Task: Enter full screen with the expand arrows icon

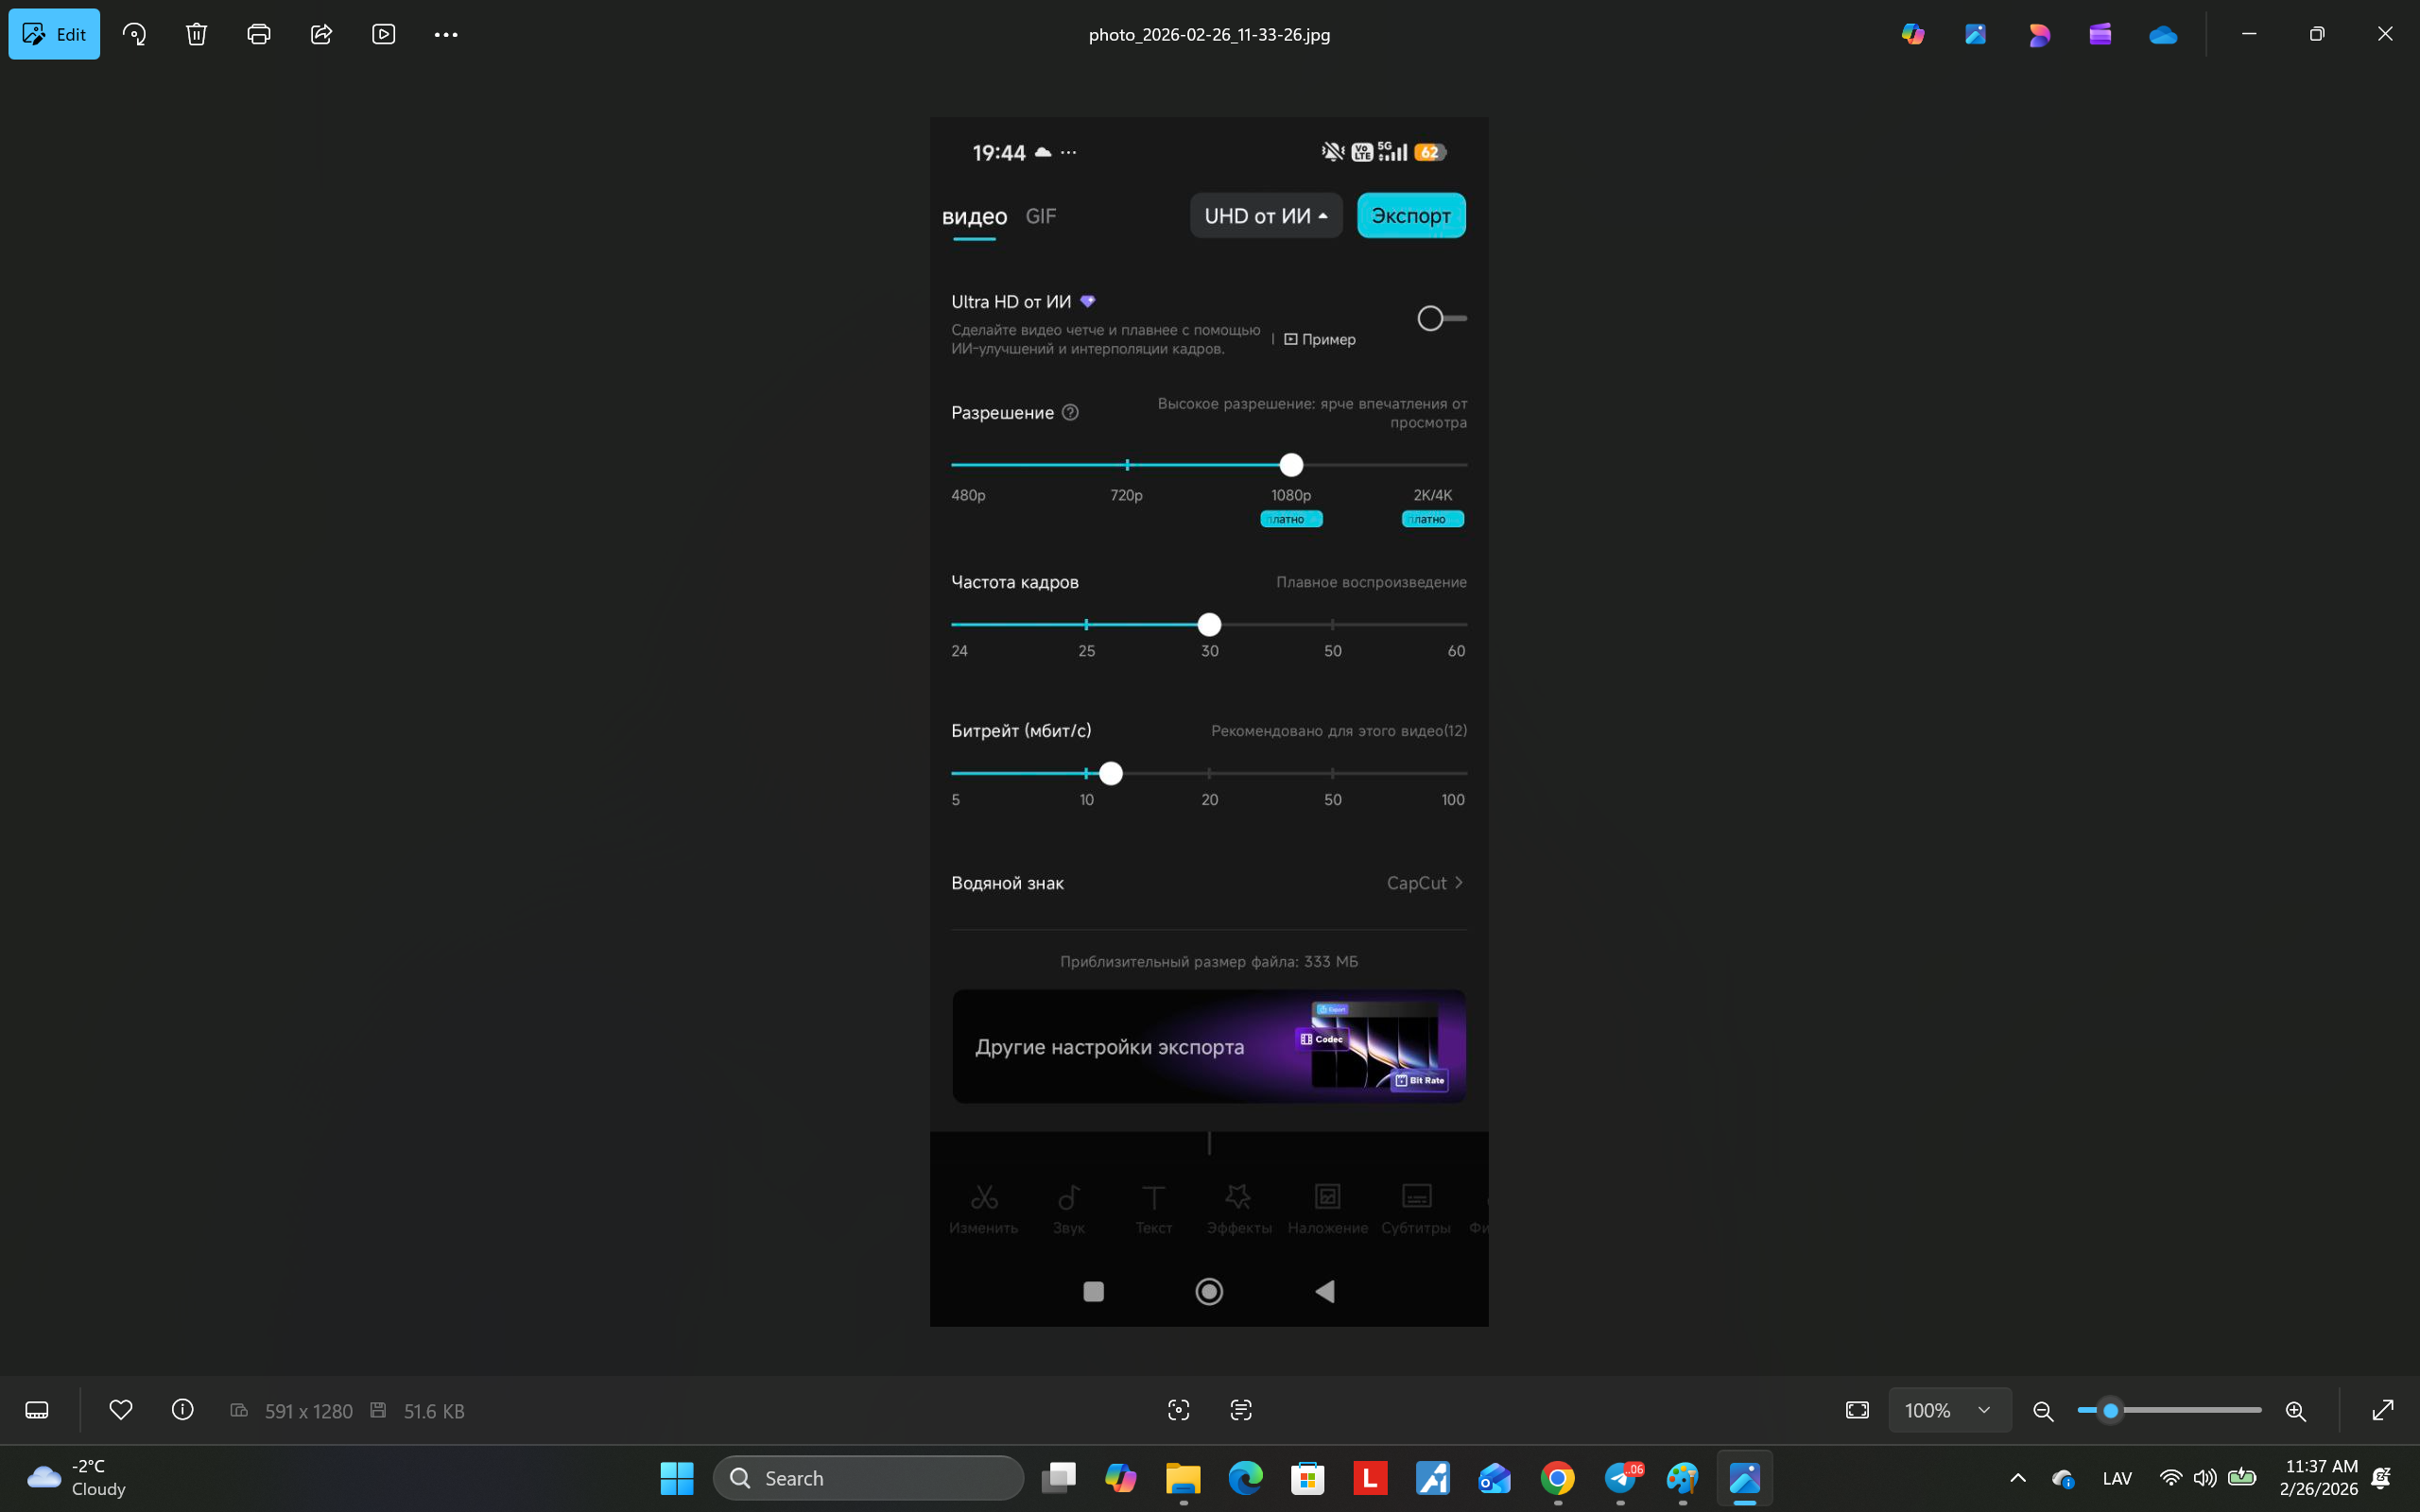Action: coord(2383,1410)
